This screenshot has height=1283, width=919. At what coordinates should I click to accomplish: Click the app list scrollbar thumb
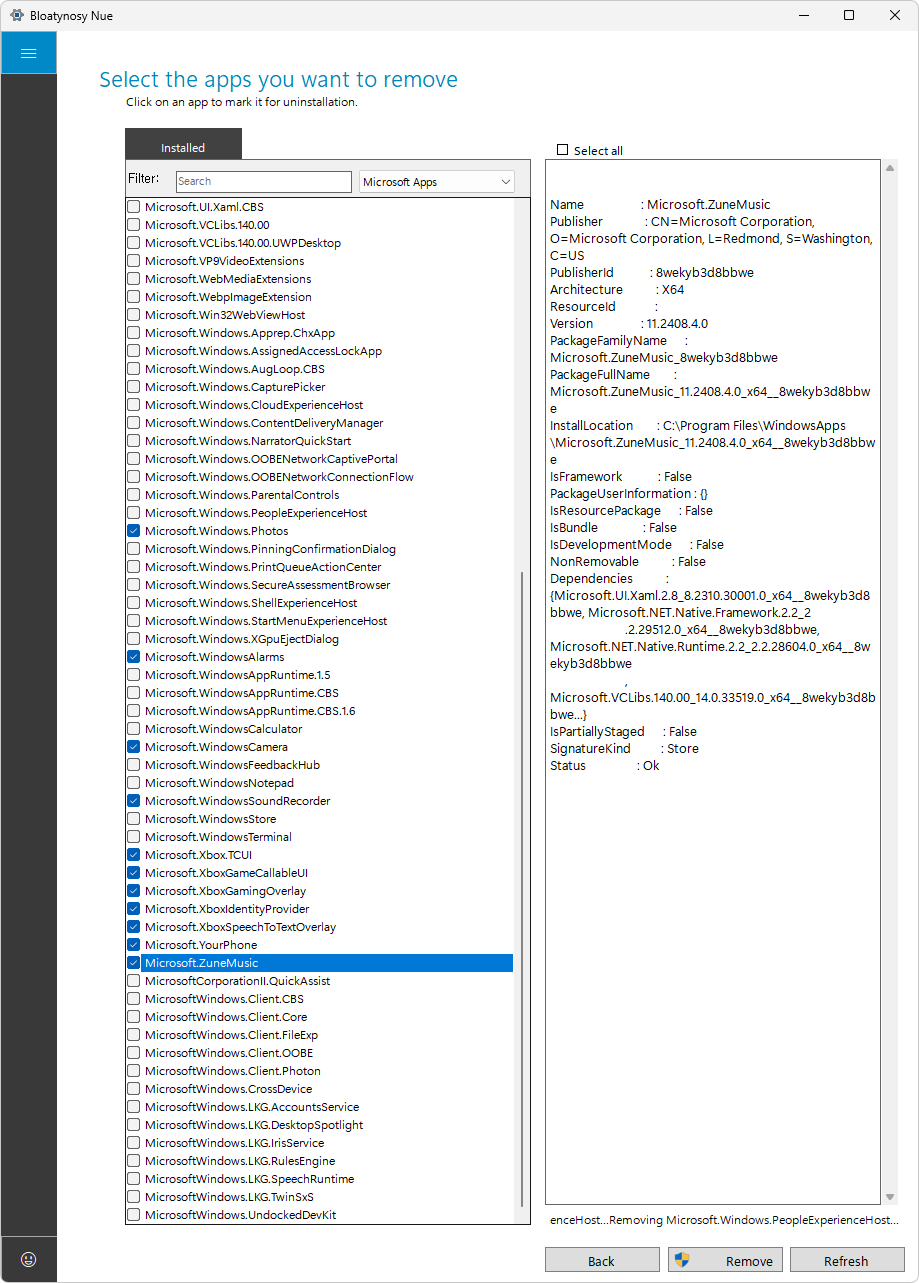[520, 890]
